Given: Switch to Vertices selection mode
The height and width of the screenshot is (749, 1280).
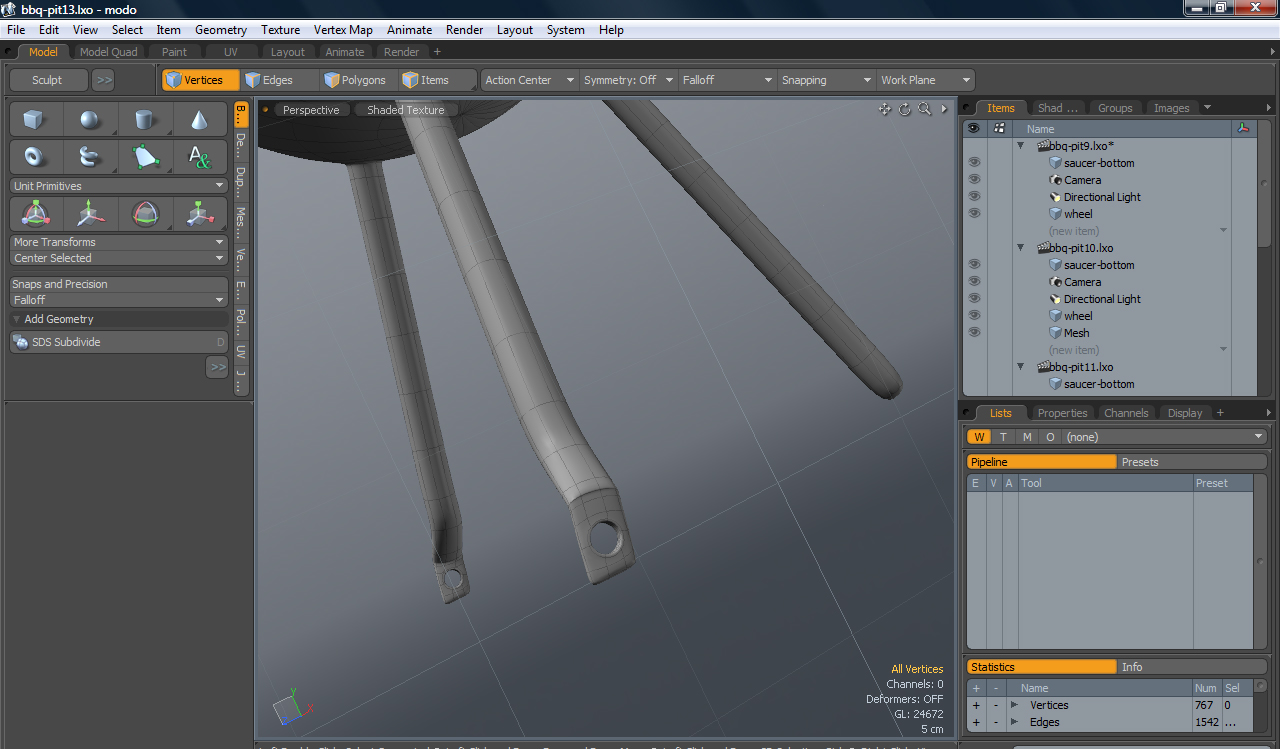Looking at the screenshot, I should [x=201, y=80].
